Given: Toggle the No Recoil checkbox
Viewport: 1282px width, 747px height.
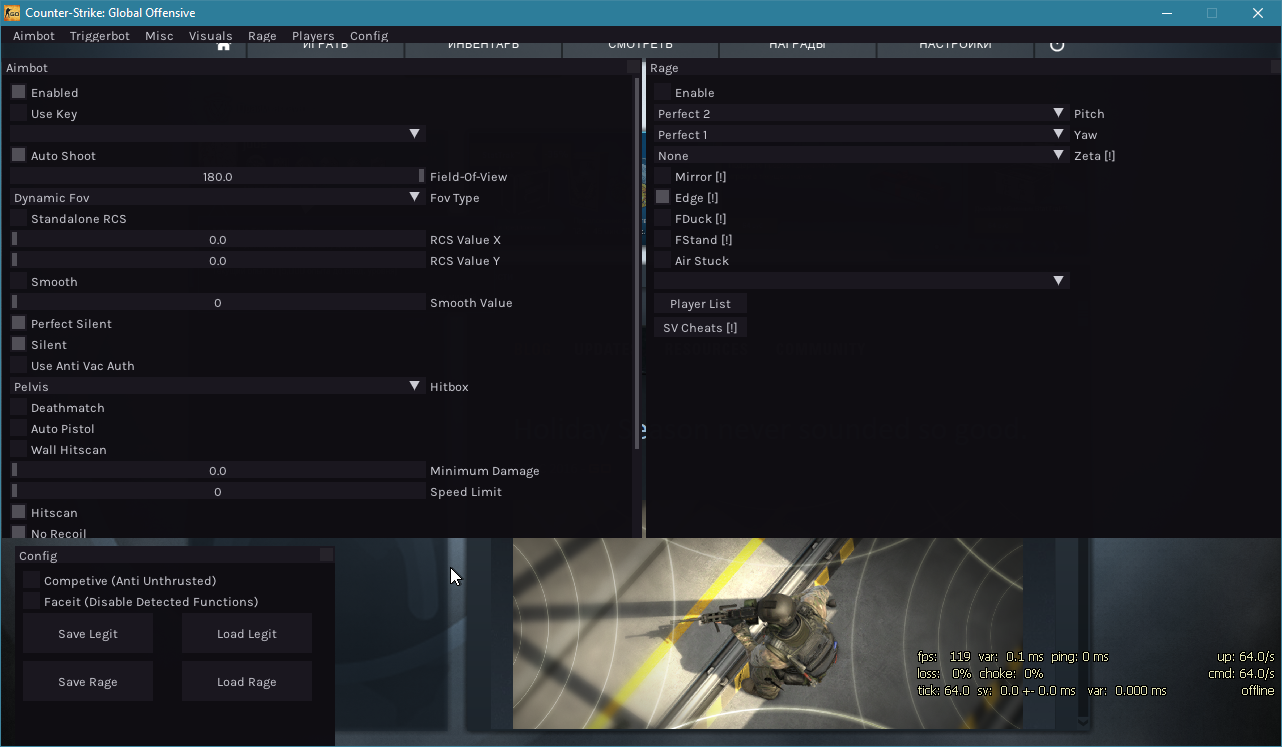Looking at the screenshot, I should pos(18,533).
